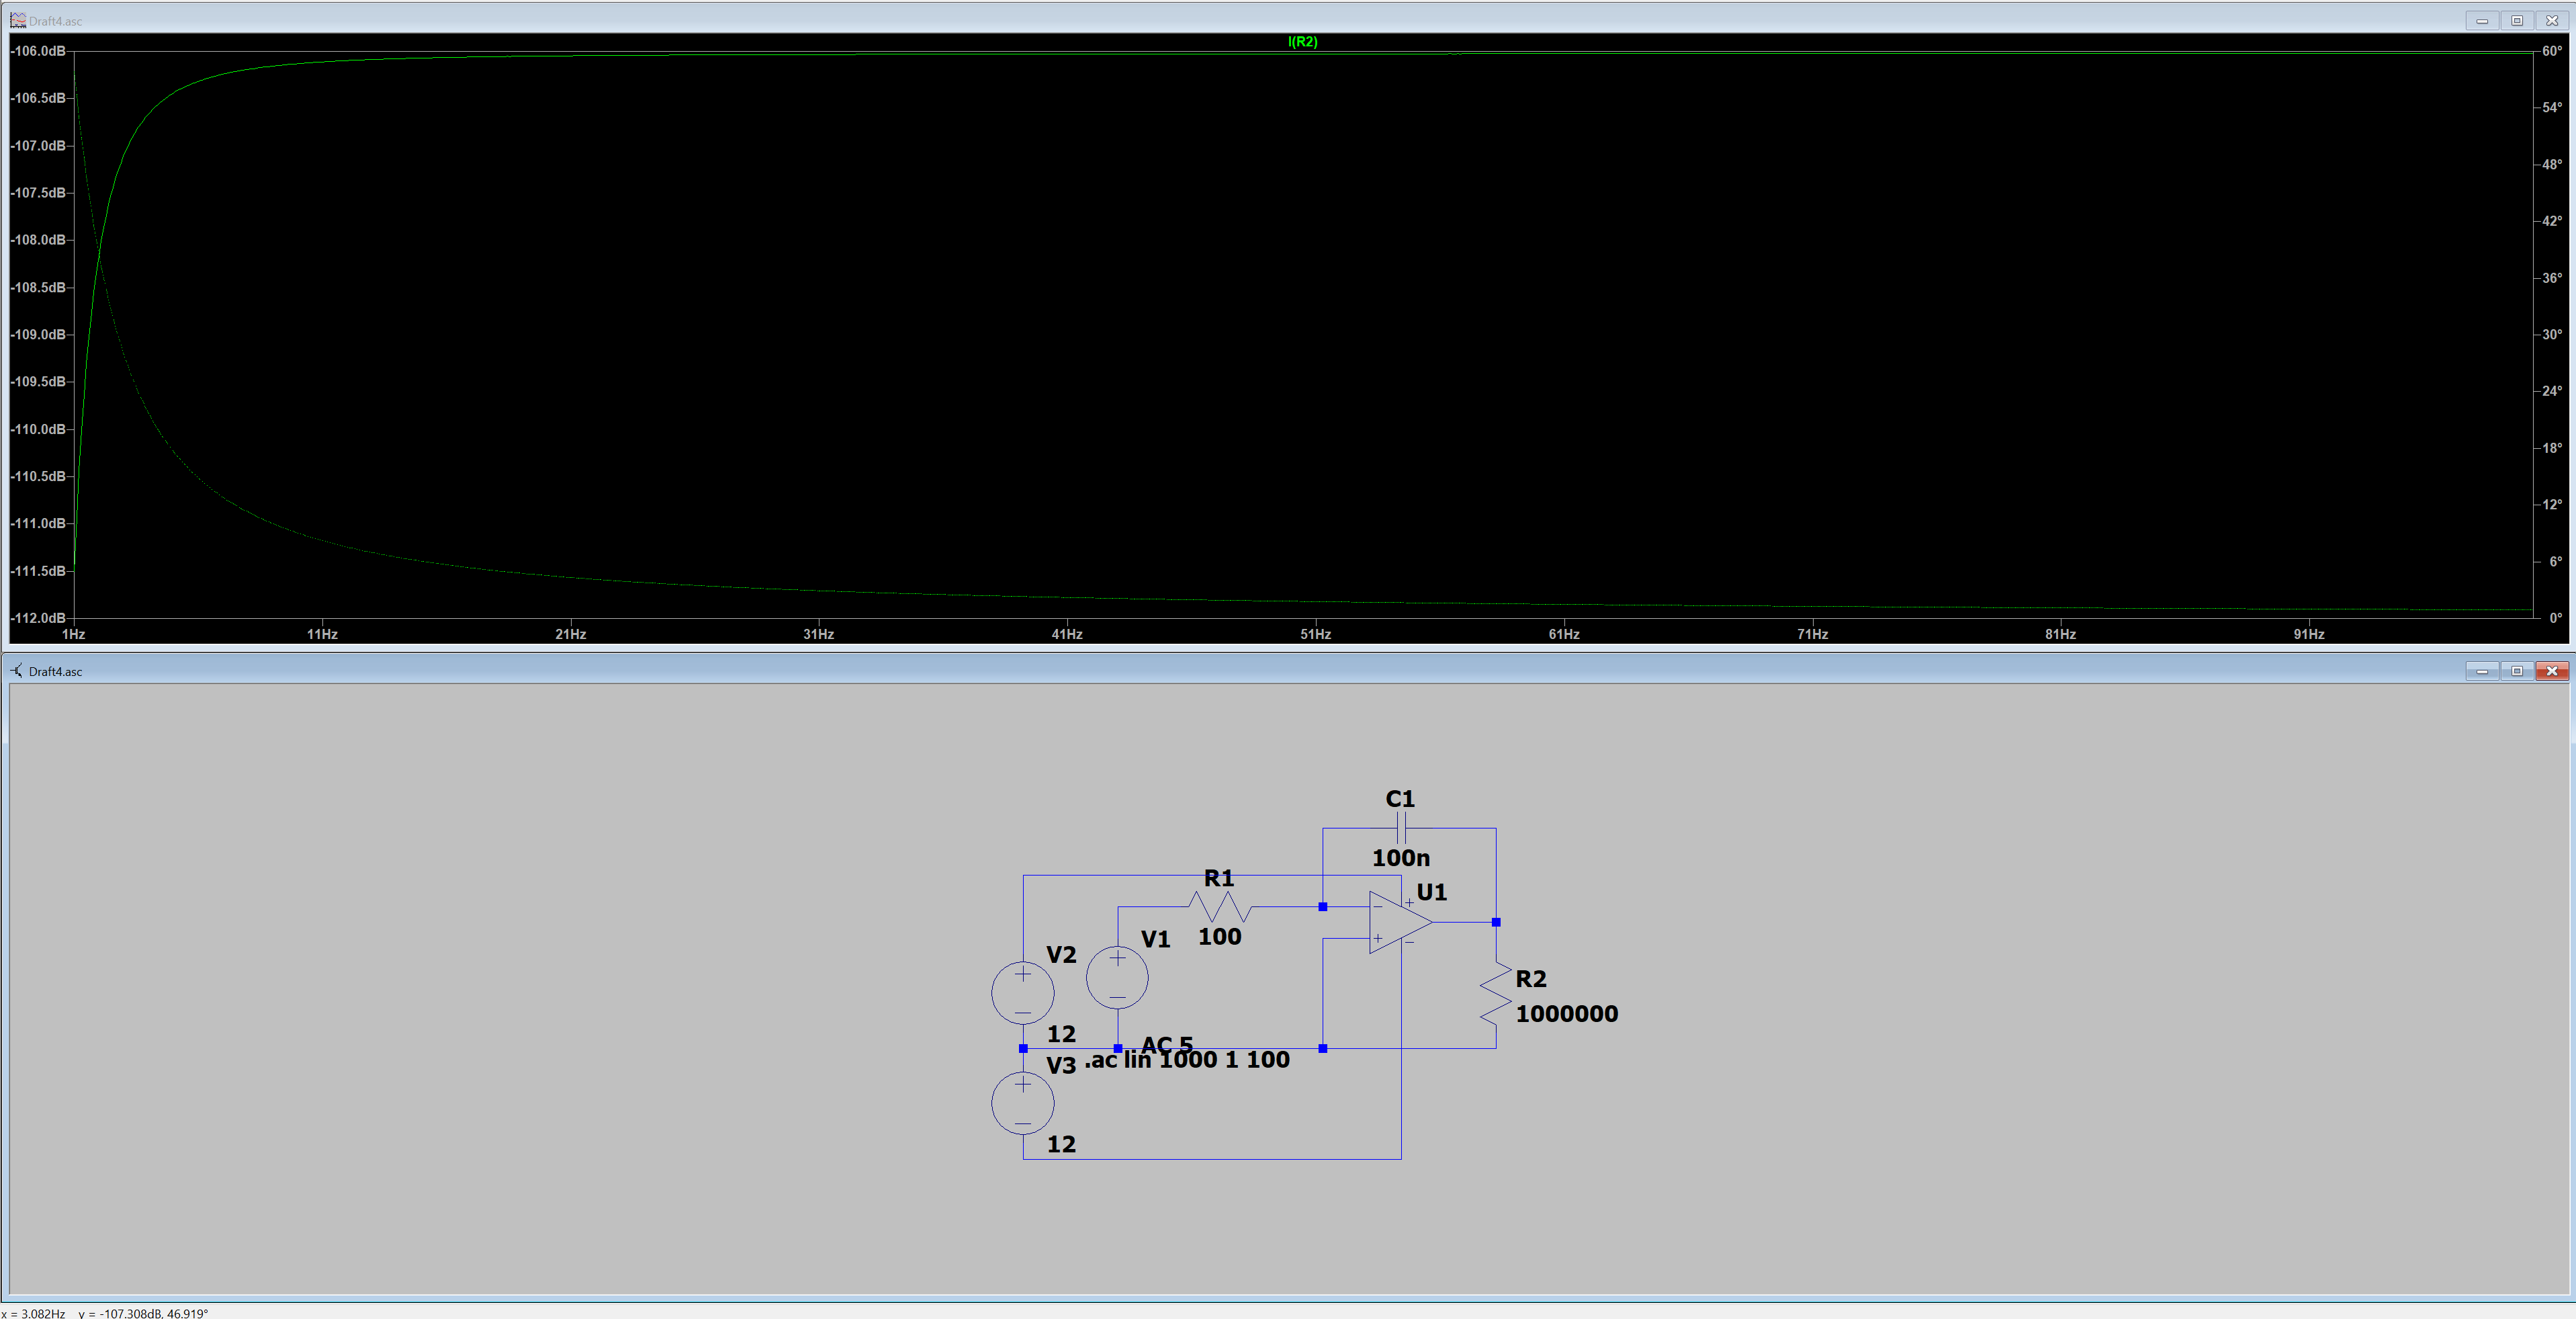Click the junction node at inverting input
Image resolution: width=2576 pixels, height=1319 pixels.
pyautogui.click(x=1322, y=907)
